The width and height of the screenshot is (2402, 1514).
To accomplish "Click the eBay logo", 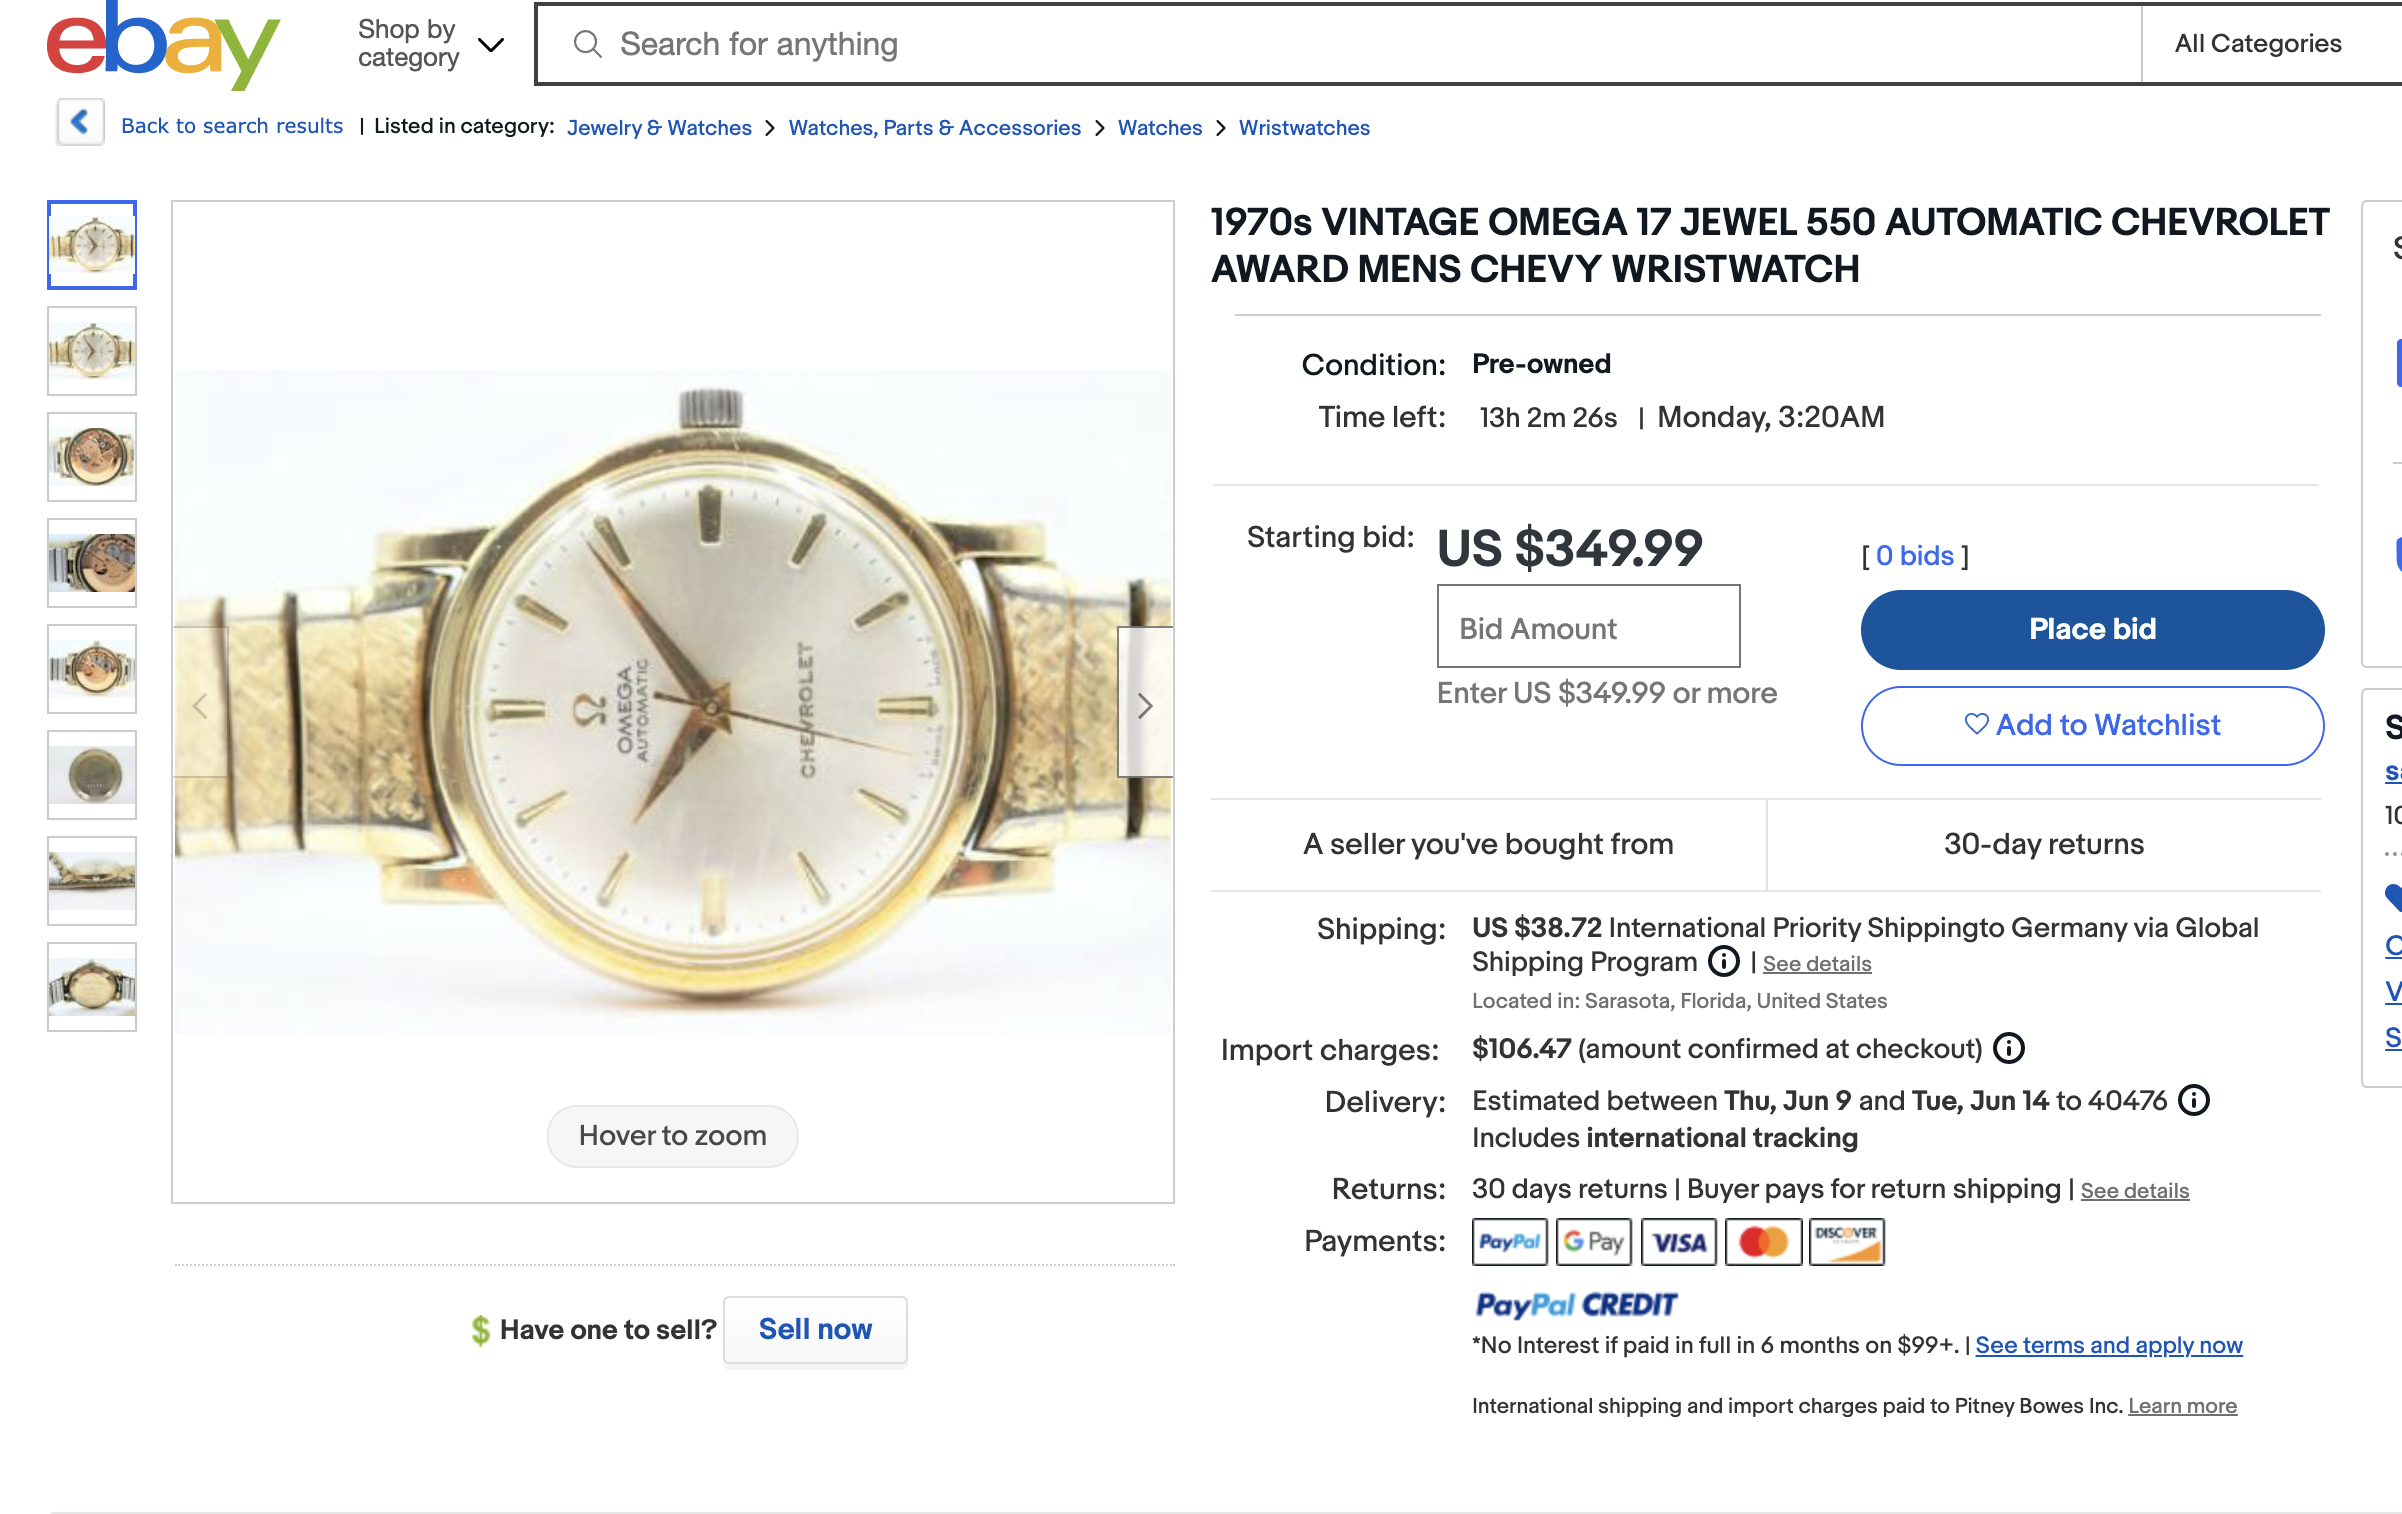I will 162,45.
